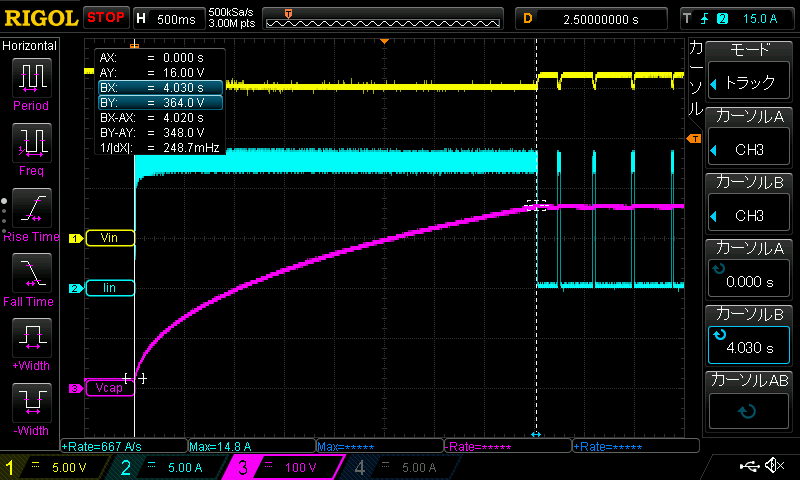Viewport: 800px width, 480px height.
Task: Click the highlighted BX = 4.030 s readout
Action: tap(160, 88)
